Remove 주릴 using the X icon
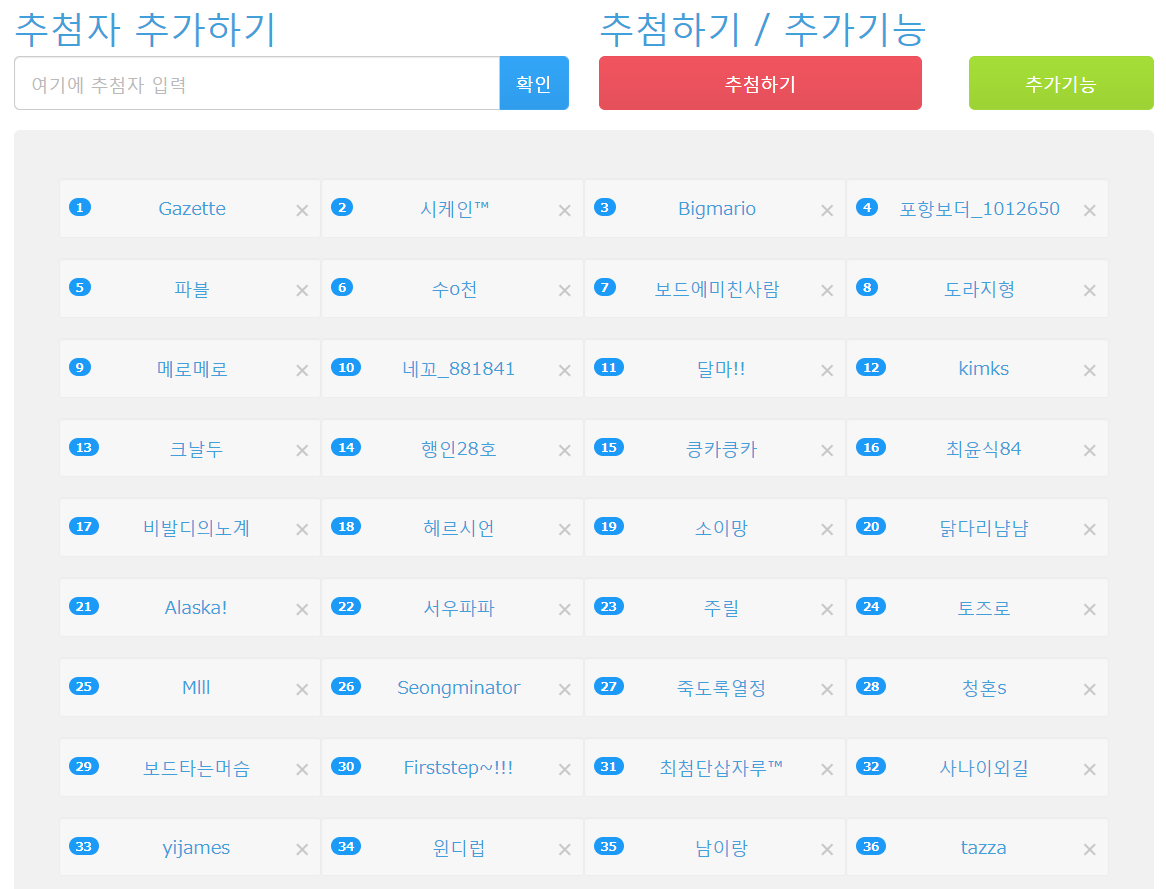Screen dimensions: 1166x889 pos(827,610)
